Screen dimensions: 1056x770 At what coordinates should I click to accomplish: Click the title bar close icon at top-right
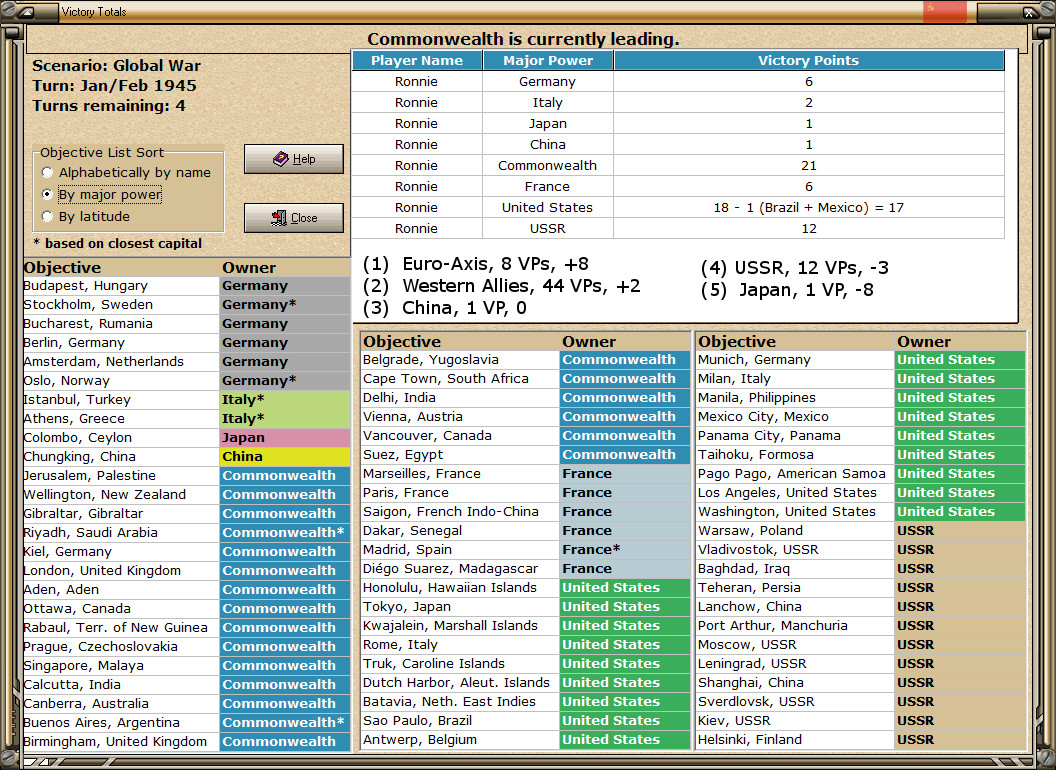click(x=1028, y=11)
